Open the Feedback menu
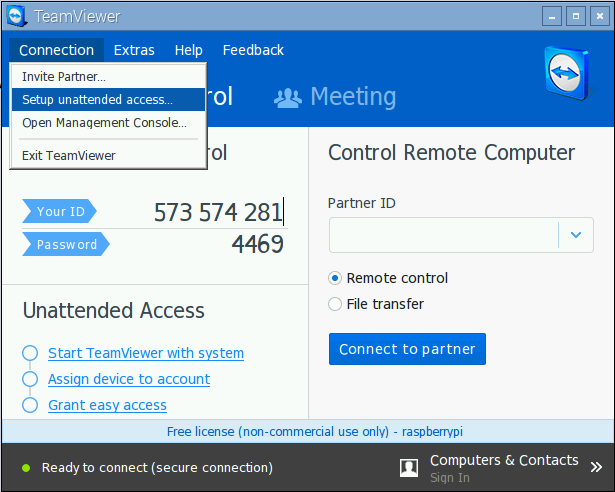 [x=253, y=50]
